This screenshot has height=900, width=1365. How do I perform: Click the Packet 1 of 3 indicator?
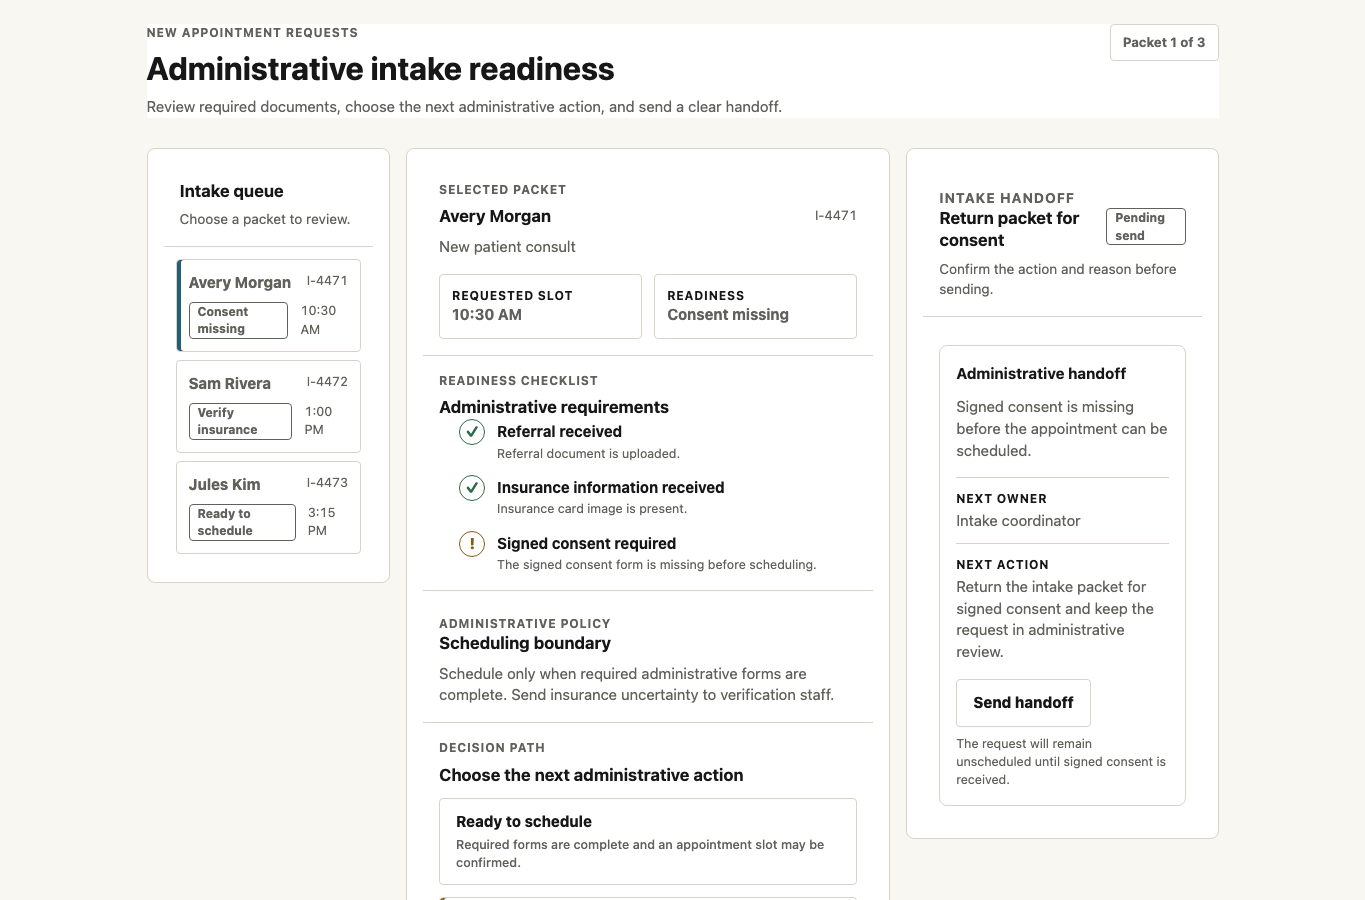(x=1164, y=42)
